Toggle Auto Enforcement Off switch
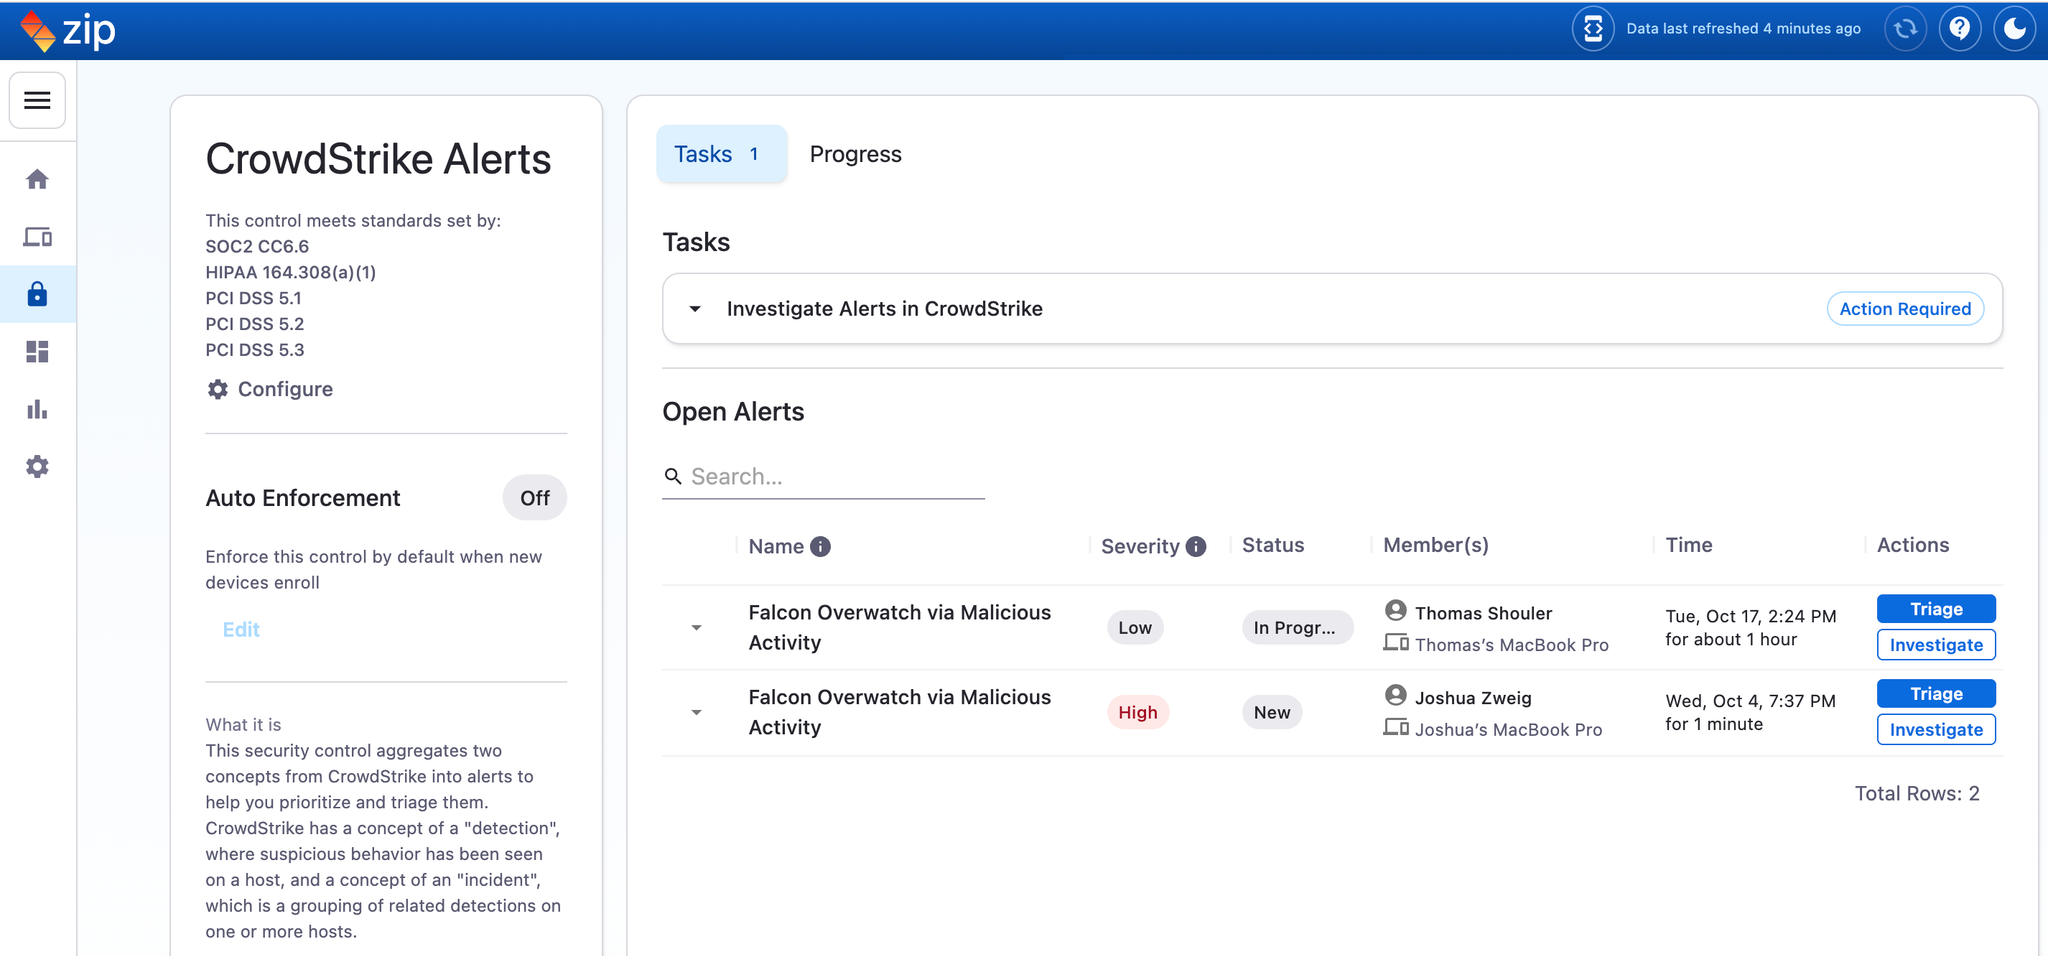The width and height of the screenshot is (2048, 956). click(534, 498)
